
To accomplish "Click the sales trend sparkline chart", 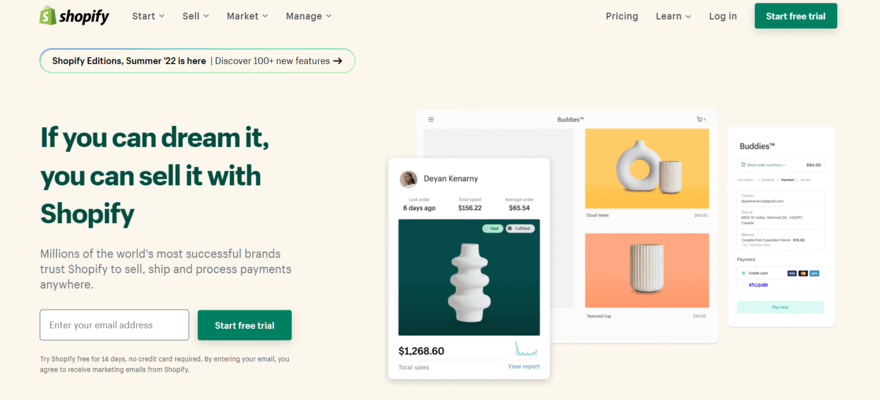I will pyautogui.click(x=526, y=348).
